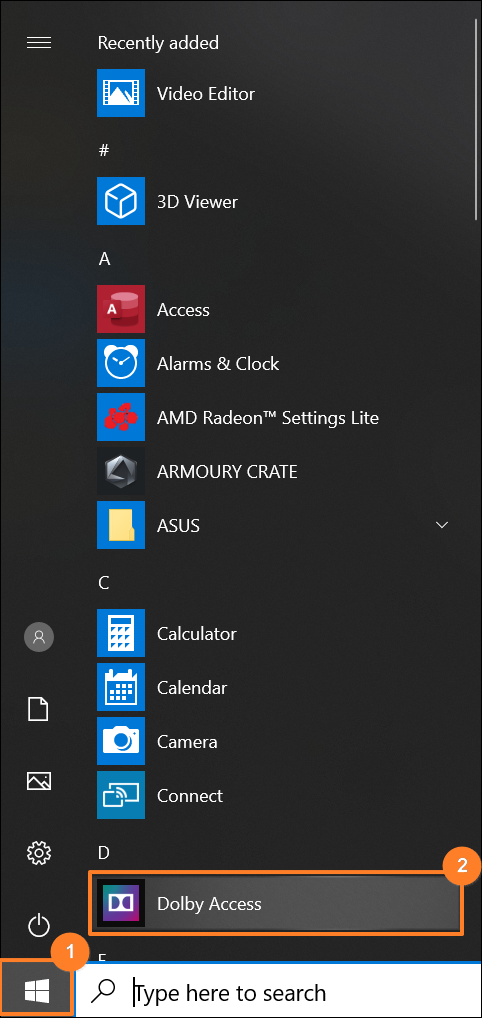The height and width of the screenshot is (1018, 482).
Task: Click the 'Alarms & Clock' label
Action: coord(218,364)
